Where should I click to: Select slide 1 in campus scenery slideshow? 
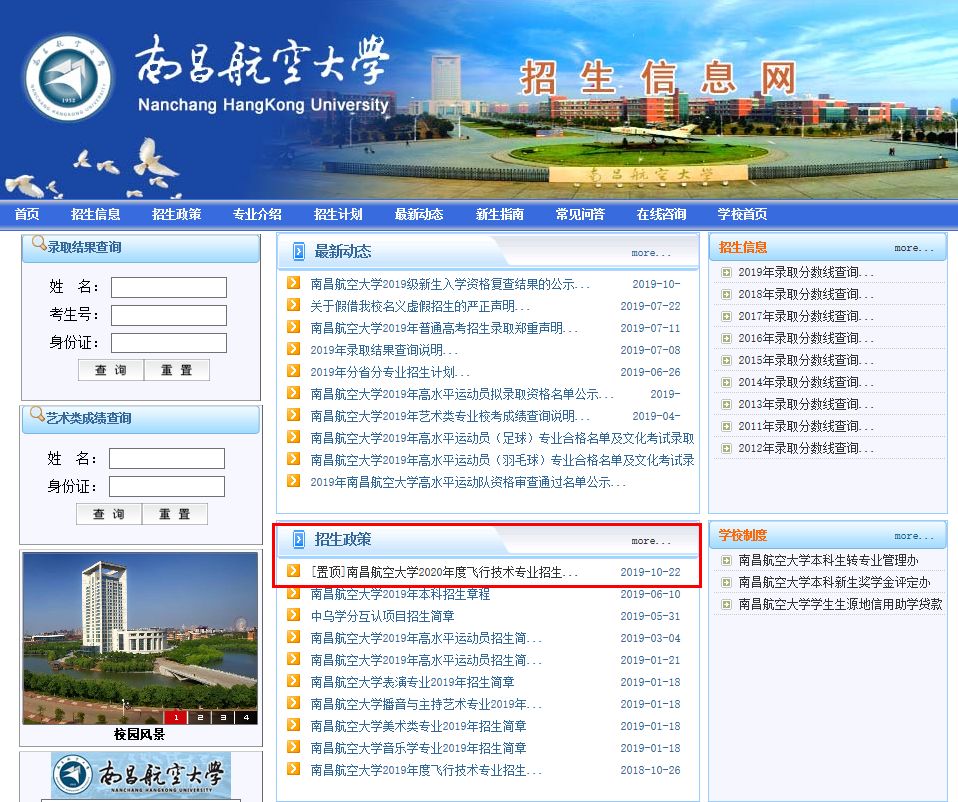[x=176, y=717]
